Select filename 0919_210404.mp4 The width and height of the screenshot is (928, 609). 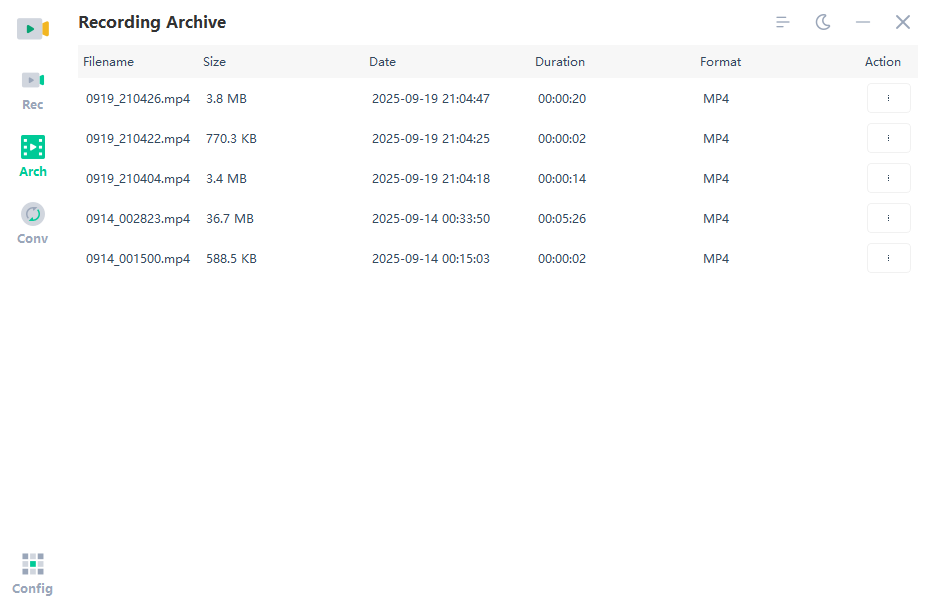click(x=138, y=178)
